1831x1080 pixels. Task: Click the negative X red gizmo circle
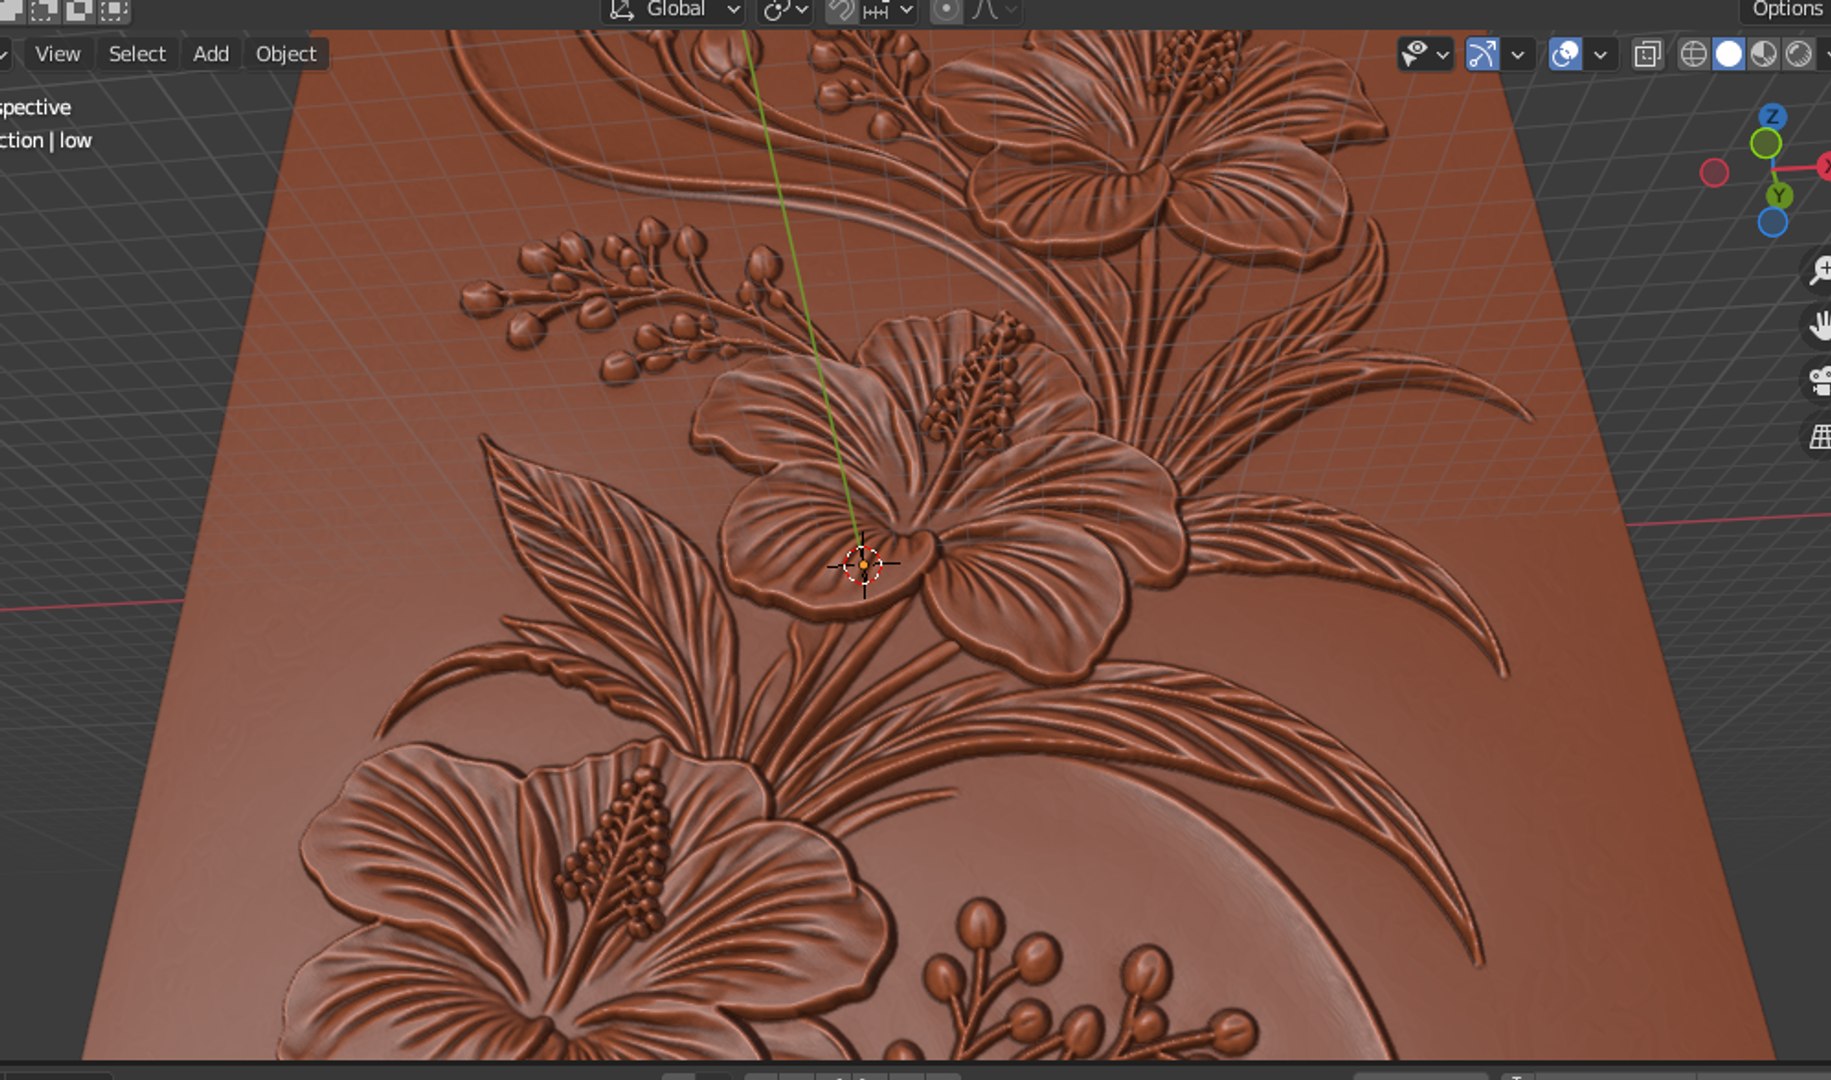tap(1714, 173)
